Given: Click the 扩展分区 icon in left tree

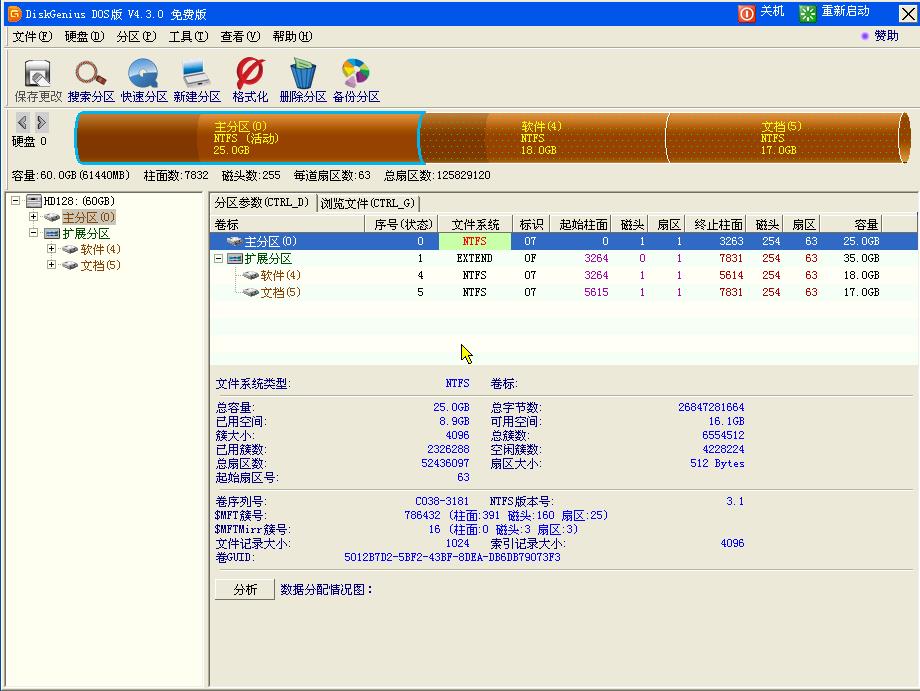Looking at the screenshot, I should pos(52,233).
